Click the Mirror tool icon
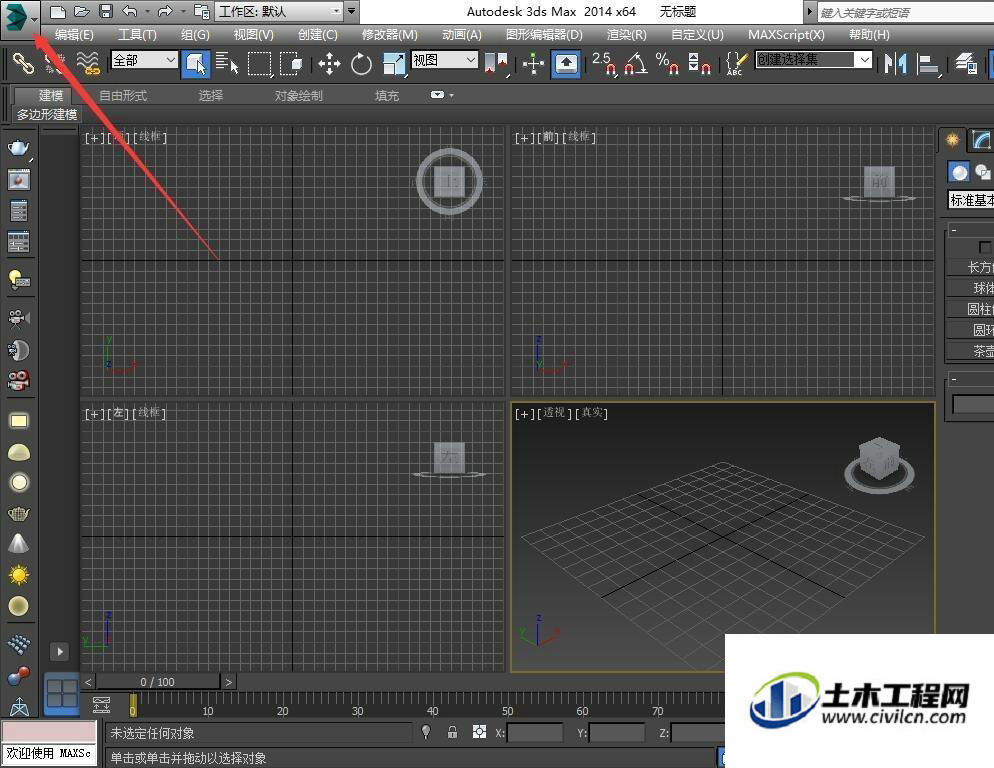Image resolution: width=994 pixels, height=768 pixels. pyautogui.click(x=896, y=63)
